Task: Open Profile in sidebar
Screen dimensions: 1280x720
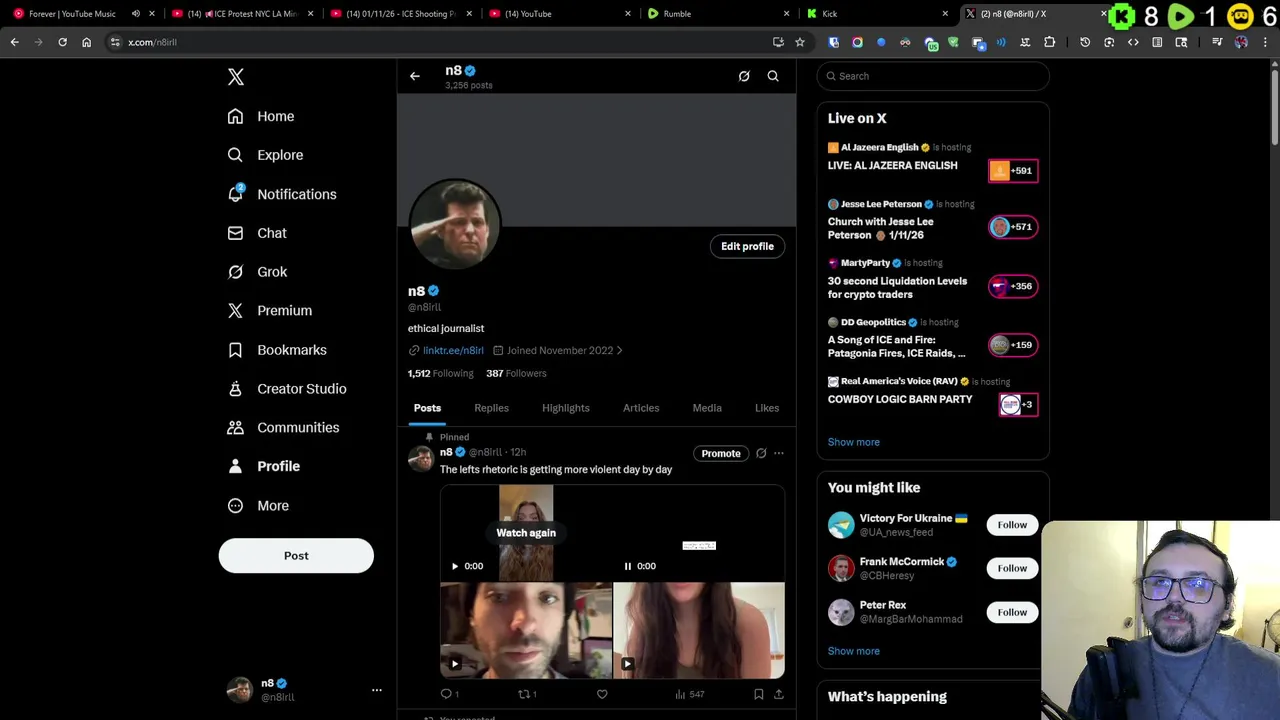Action: [x=264, y=466]
